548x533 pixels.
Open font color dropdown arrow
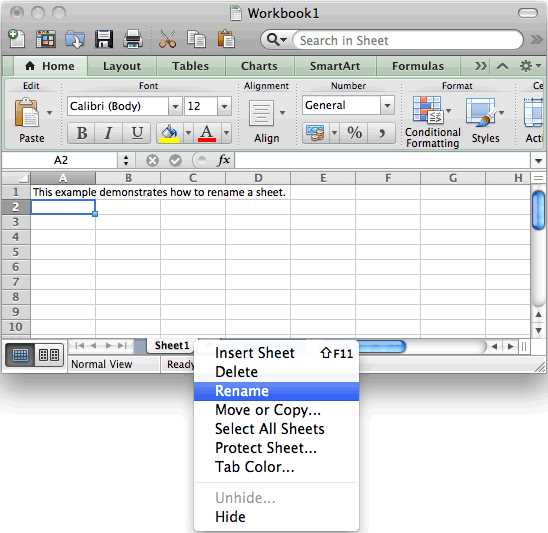(x=226, y=133)
